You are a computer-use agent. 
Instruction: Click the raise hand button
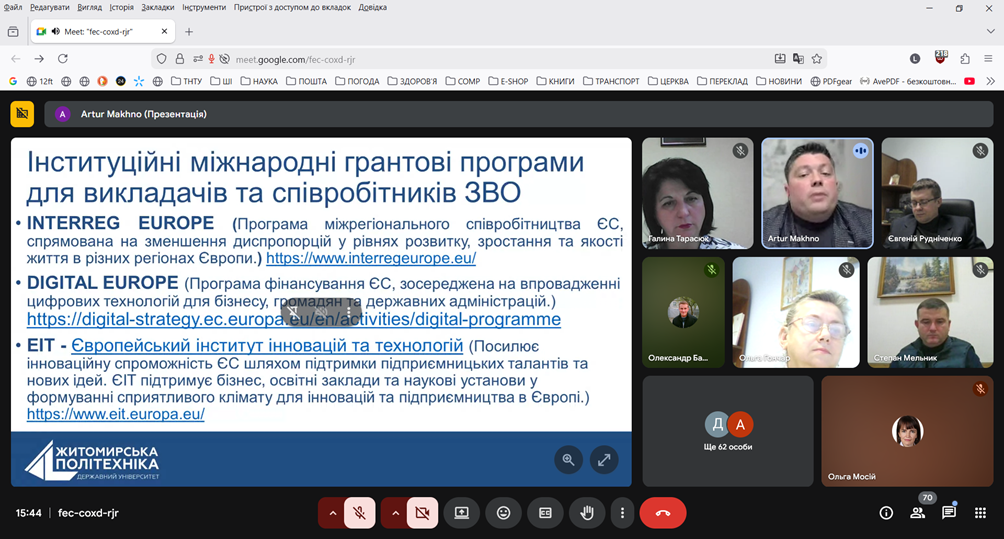[x=587, y=513]
